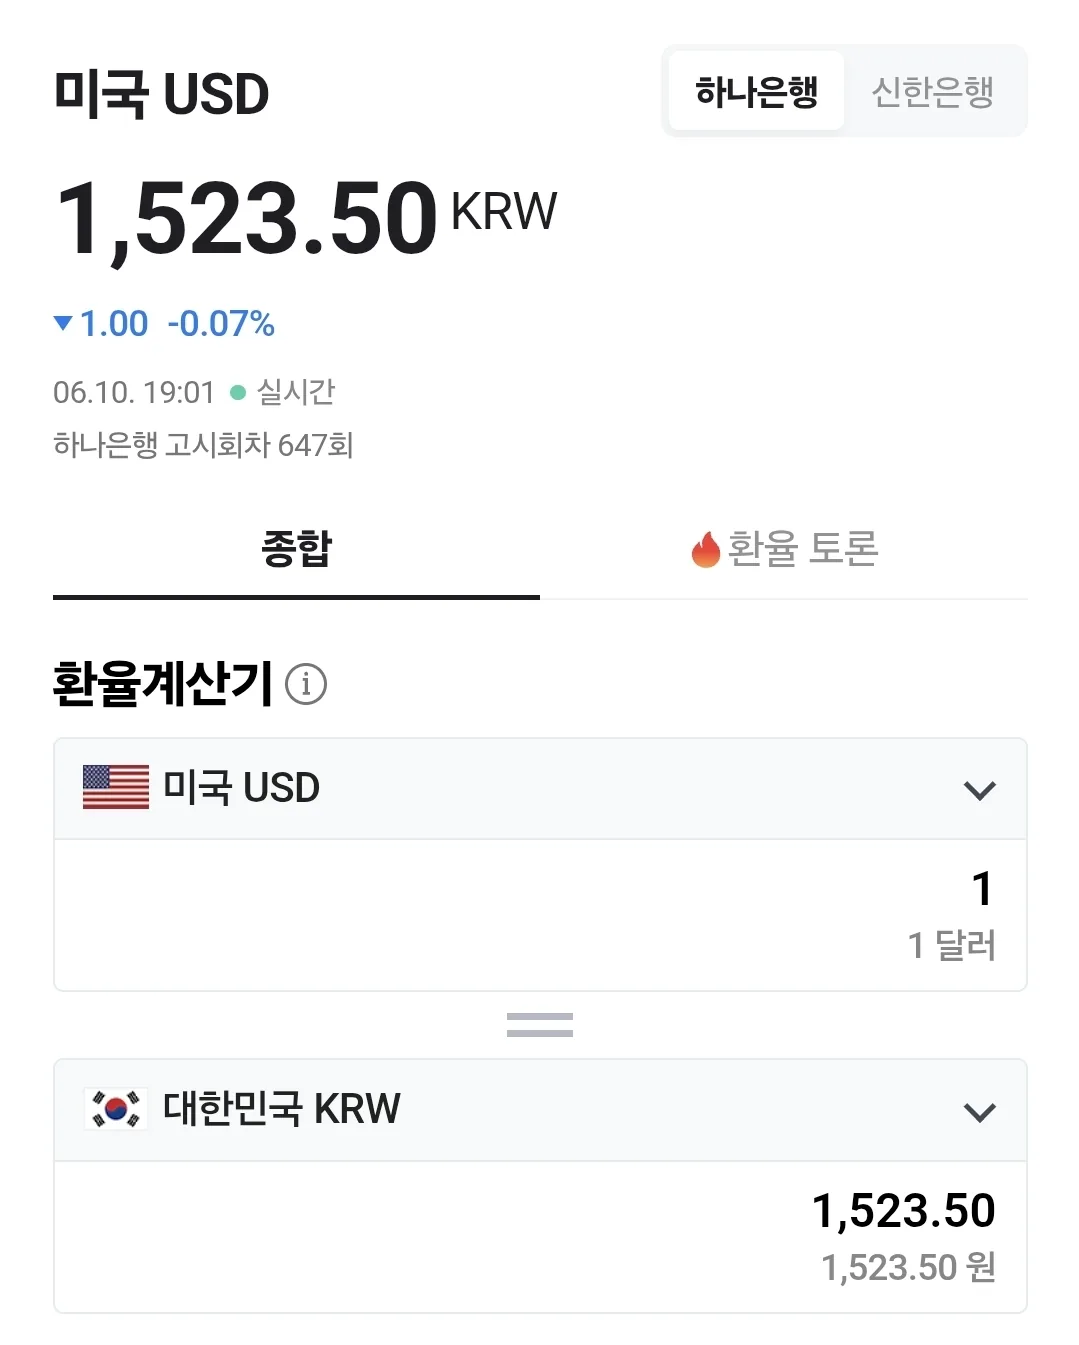This screenshot has height=1345, width=1079.
Task: Switch to the 환율 토론 tab
Action: [784, 550]
